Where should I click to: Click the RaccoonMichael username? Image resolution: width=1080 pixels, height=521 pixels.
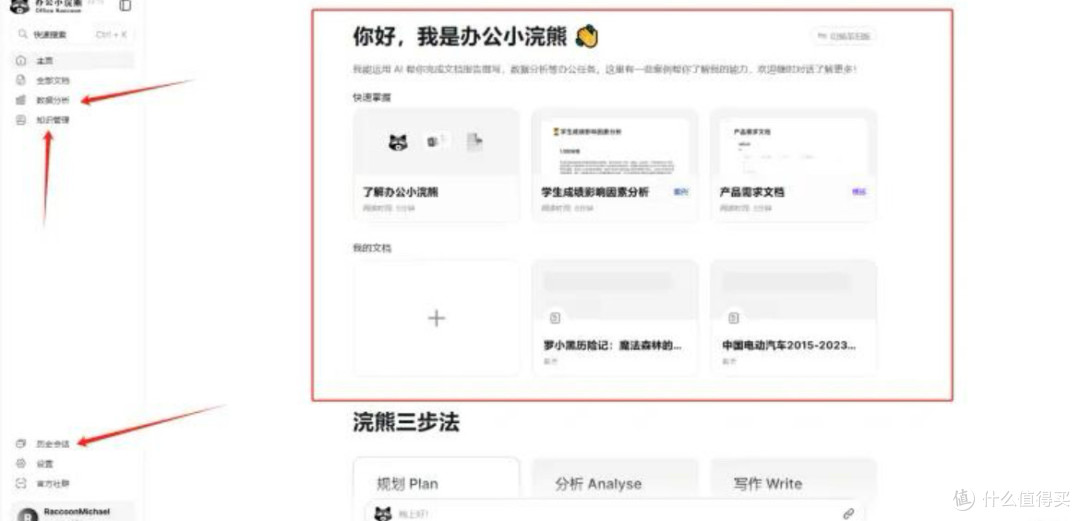76,512
